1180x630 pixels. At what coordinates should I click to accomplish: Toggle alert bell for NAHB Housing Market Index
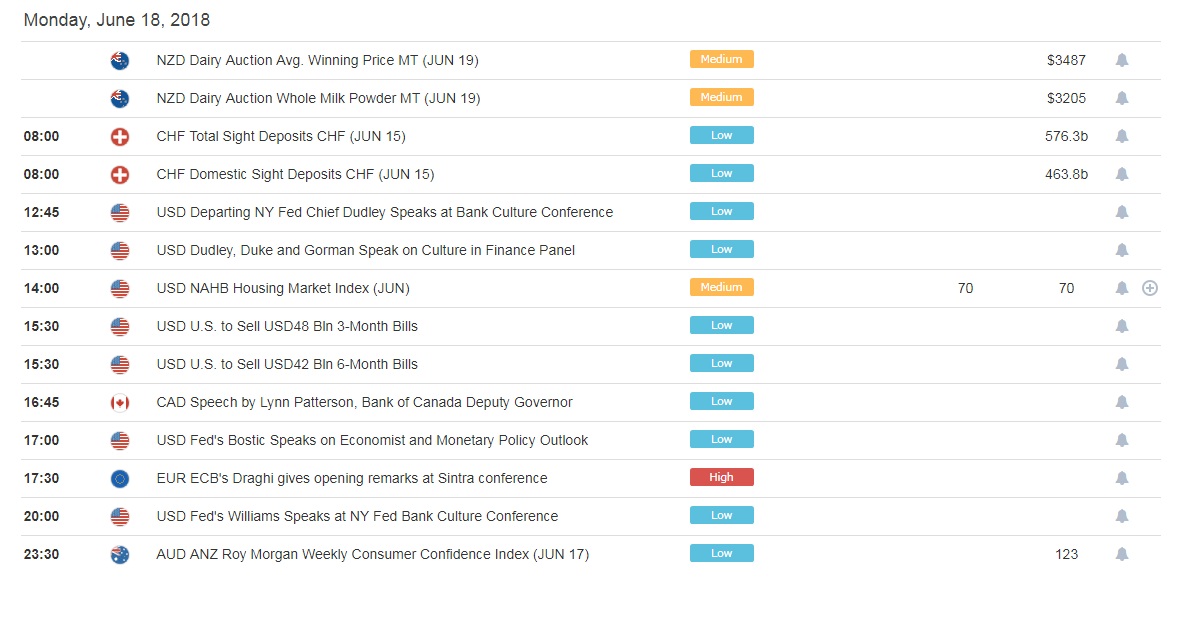(x=1122, y=289)
